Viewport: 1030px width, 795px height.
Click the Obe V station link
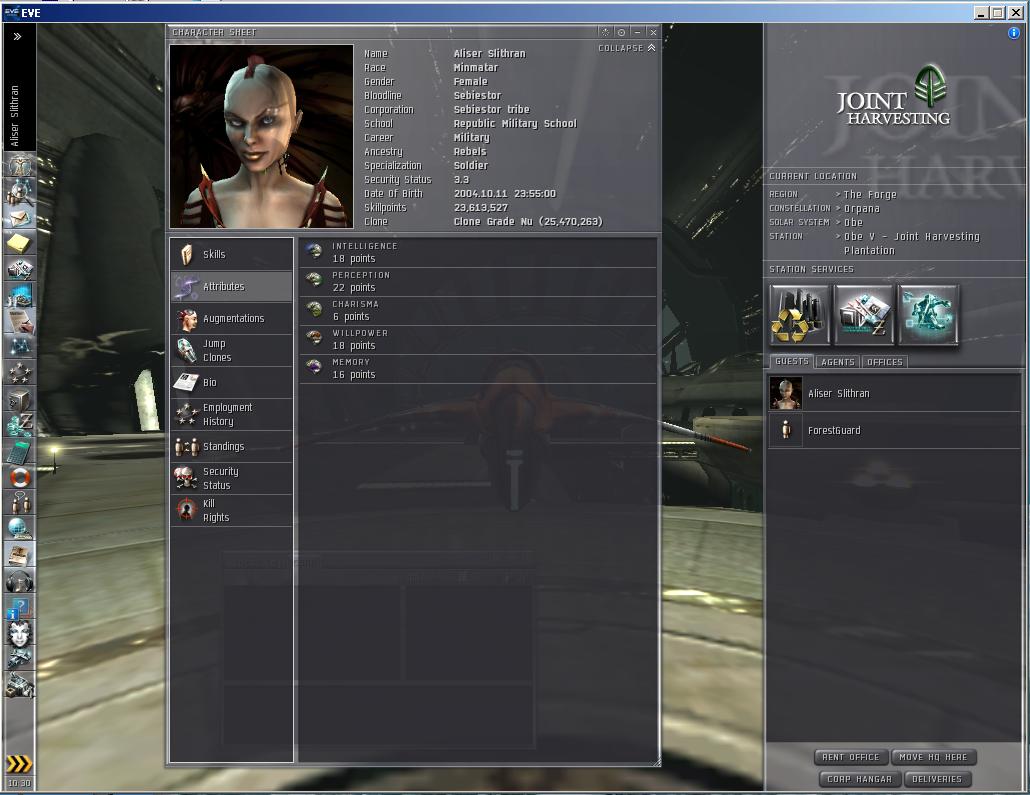pos(911,243)
